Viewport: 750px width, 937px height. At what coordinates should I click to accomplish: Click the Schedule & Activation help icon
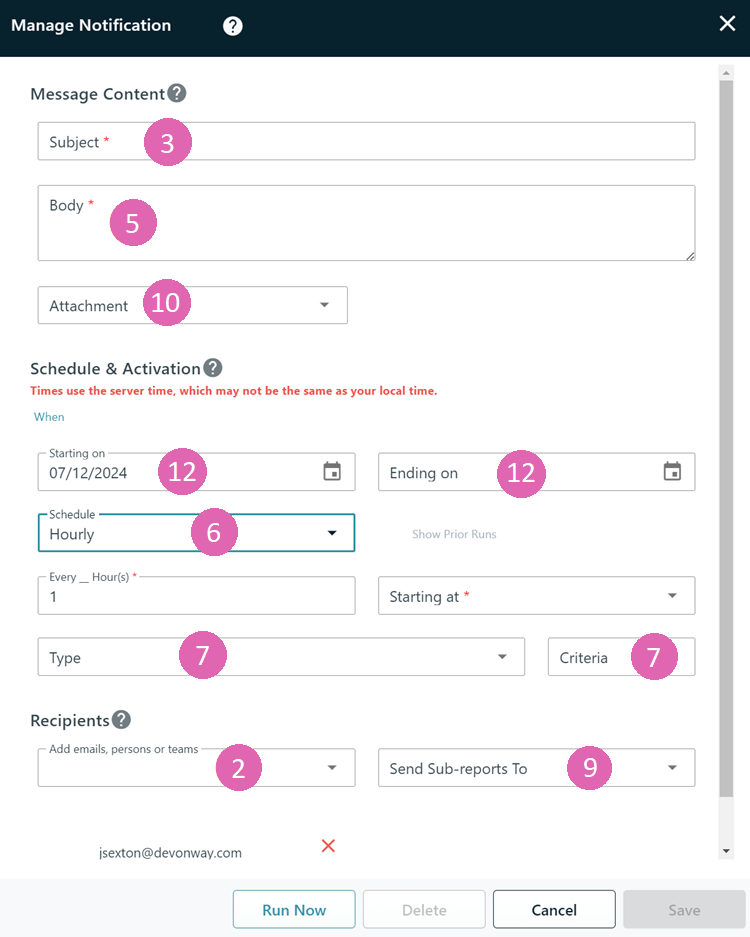coord(213,368)
